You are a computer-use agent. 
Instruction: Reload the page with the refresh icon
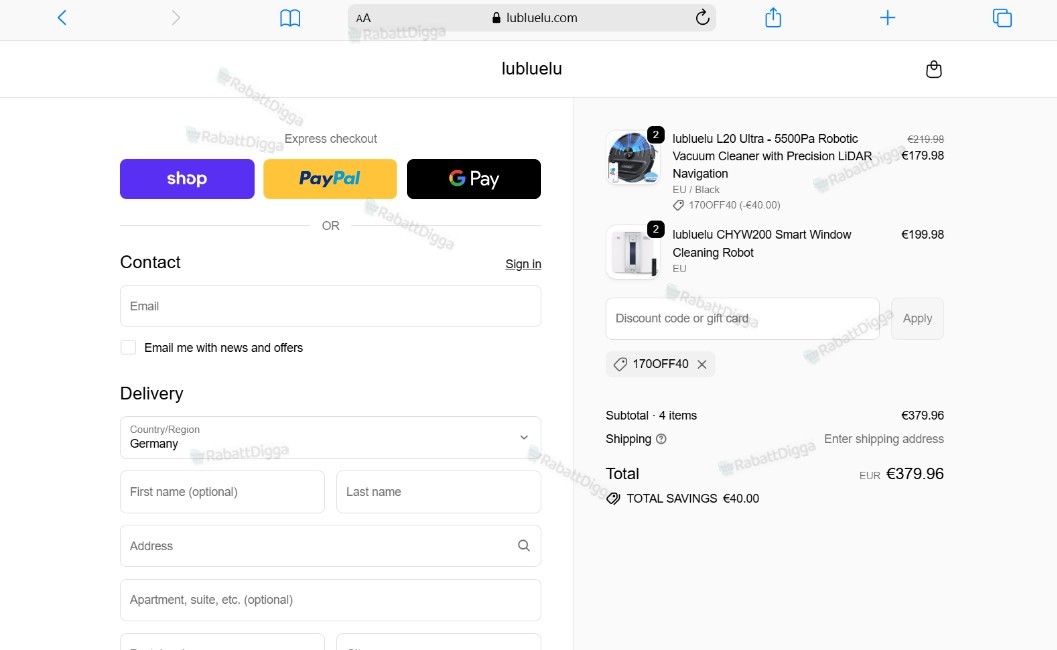(702, 18)
